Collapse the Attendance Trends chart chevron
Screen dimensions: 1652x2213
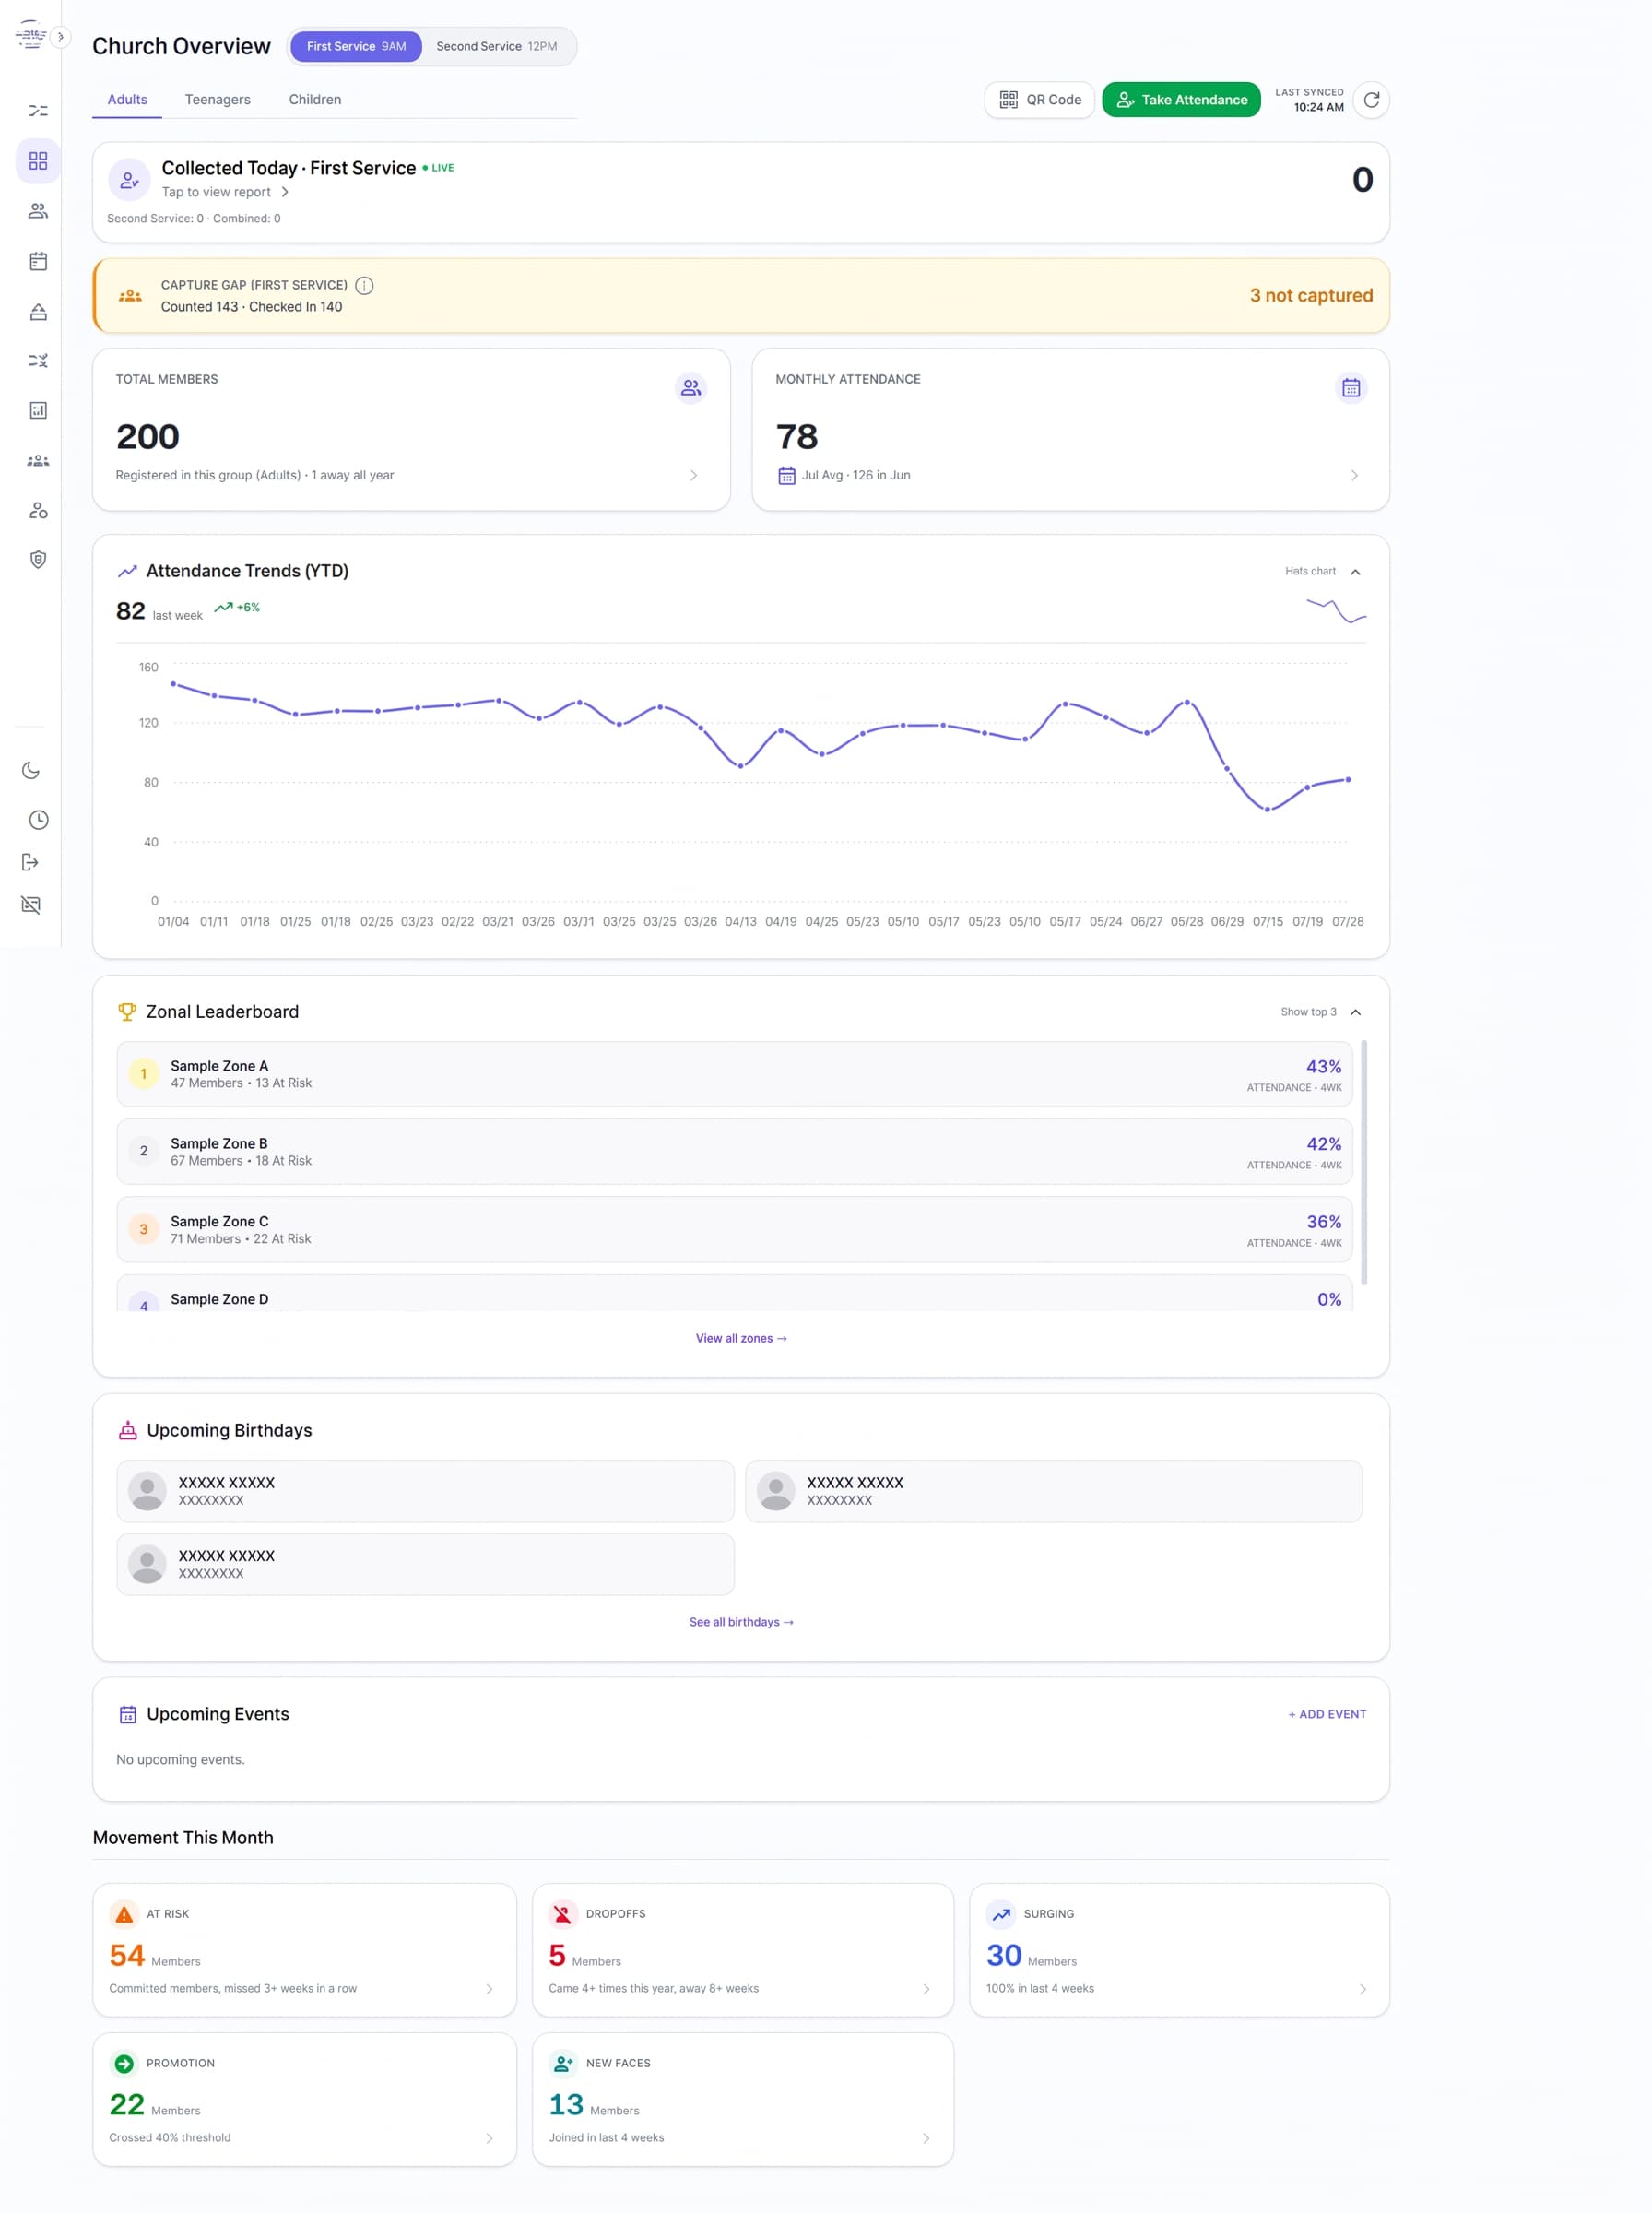pyautogui.click(x=1355, y=572)
